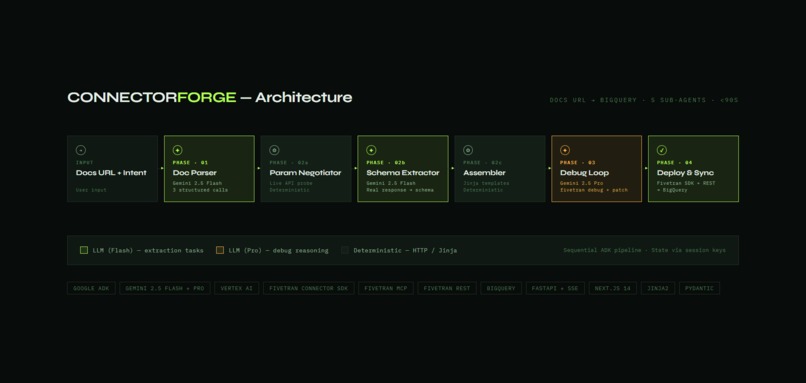Click the 'Docs URL + Intent' card title
The image size is (806, 383).
coord(111,173)
